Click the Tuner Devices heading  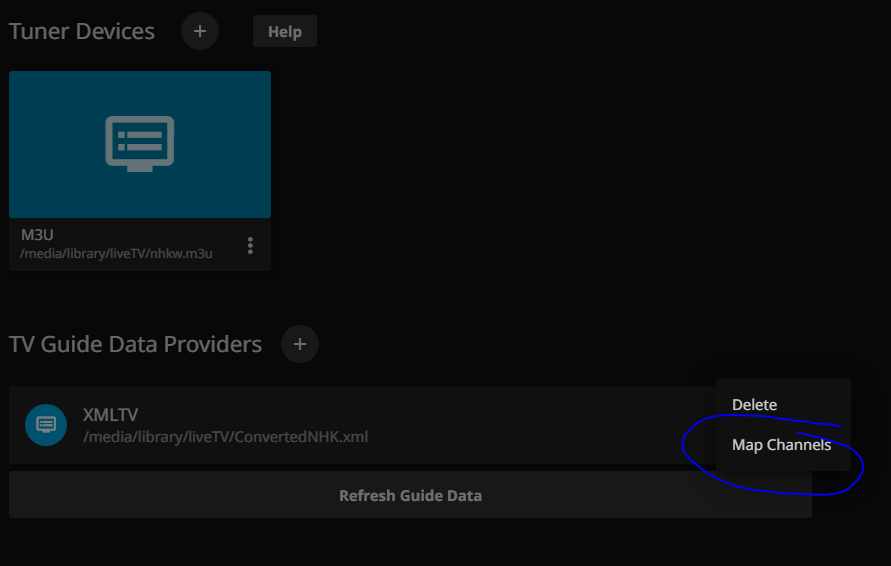click(82, 31)
